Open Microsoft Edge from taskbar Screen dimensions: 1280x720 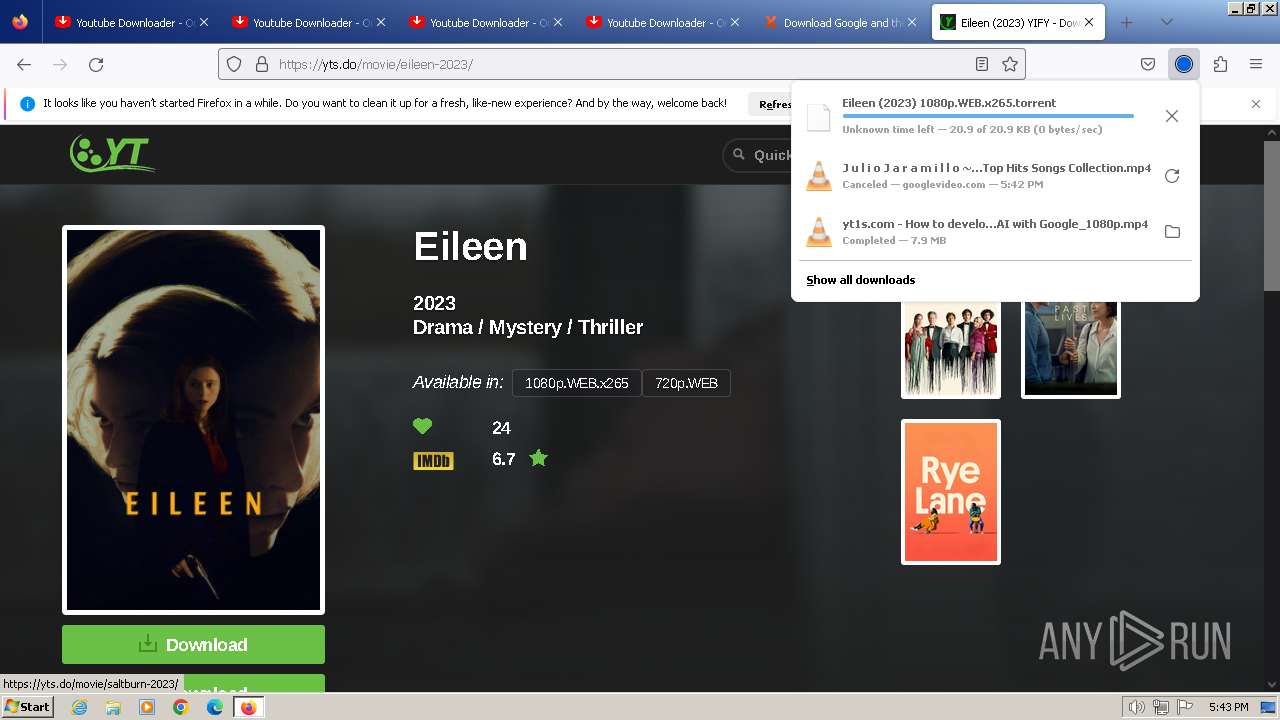[x=215, y=707]
